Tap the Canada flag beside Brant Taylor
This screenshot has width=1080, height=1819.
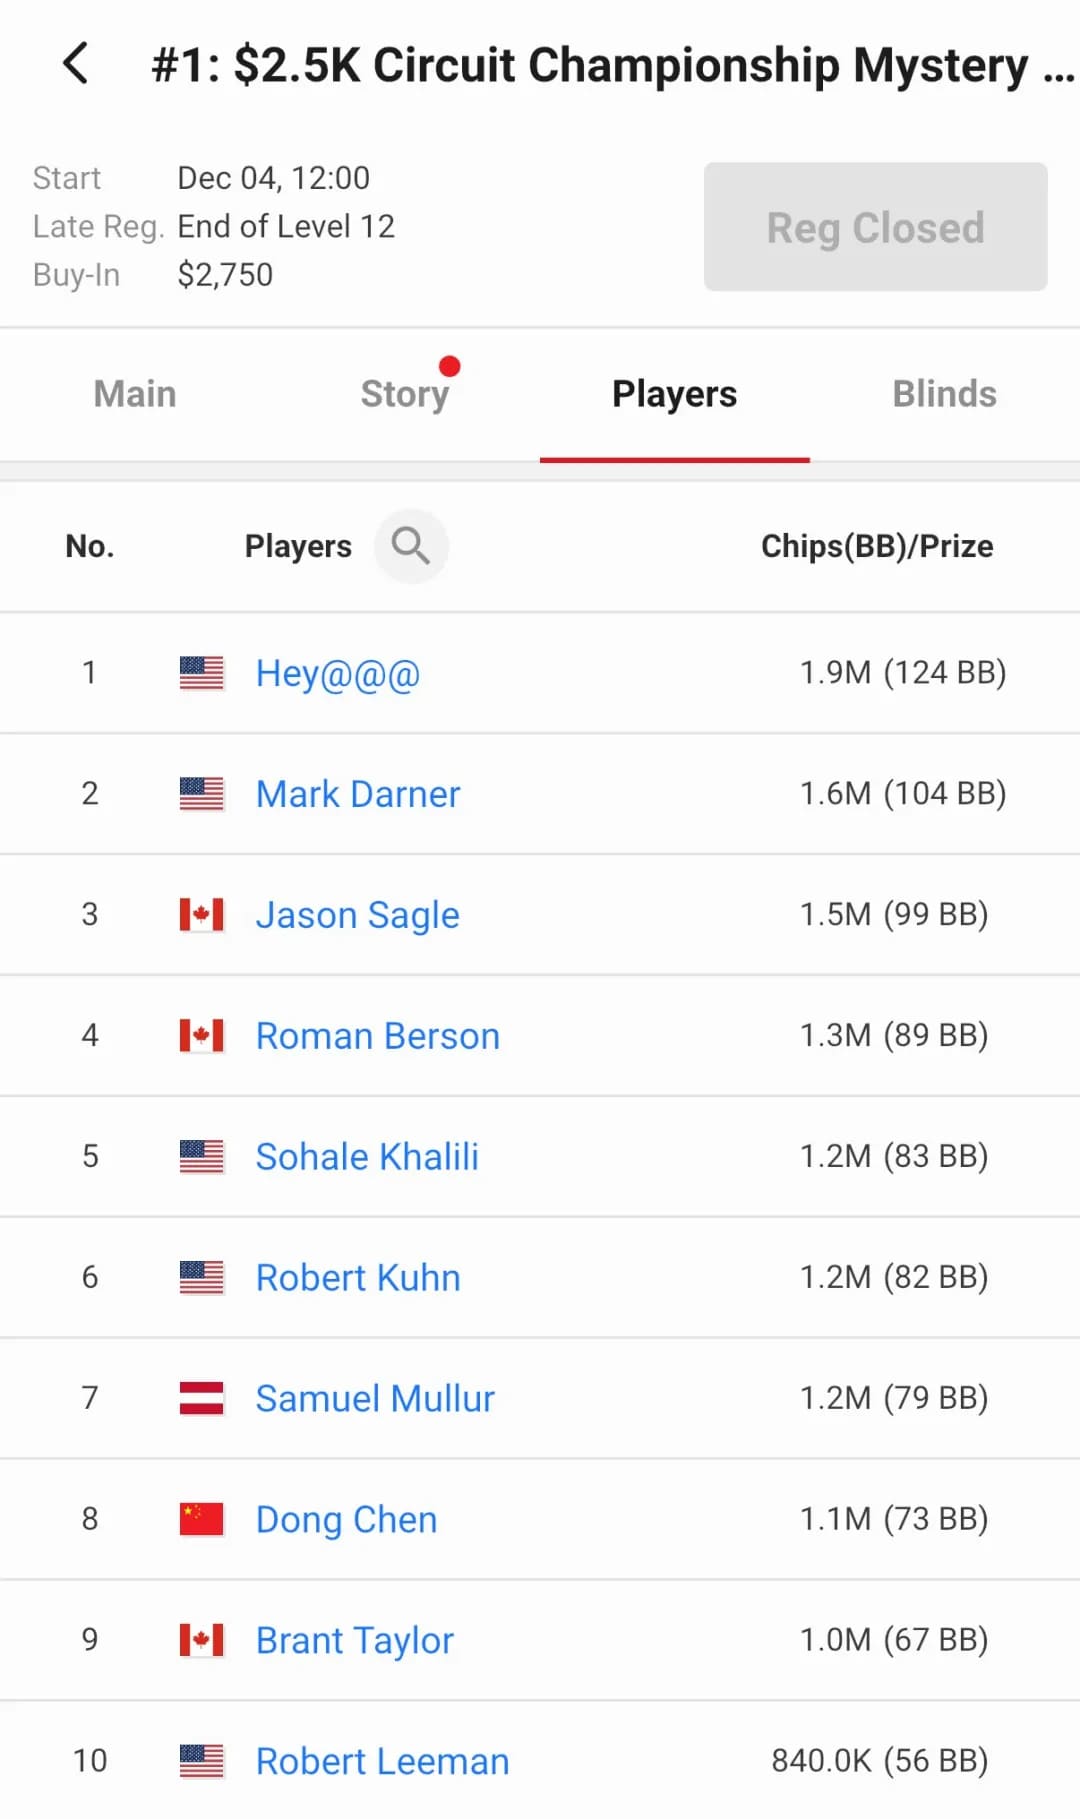coord(201,1640)
